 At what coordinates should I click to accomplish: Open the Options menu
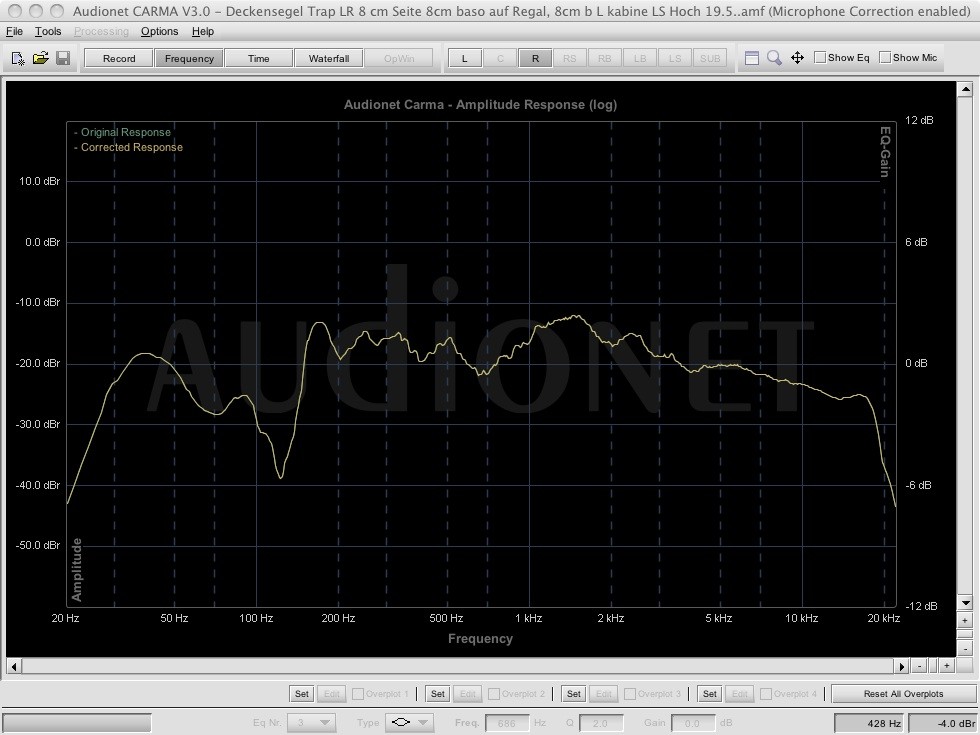tap(159, 31)
